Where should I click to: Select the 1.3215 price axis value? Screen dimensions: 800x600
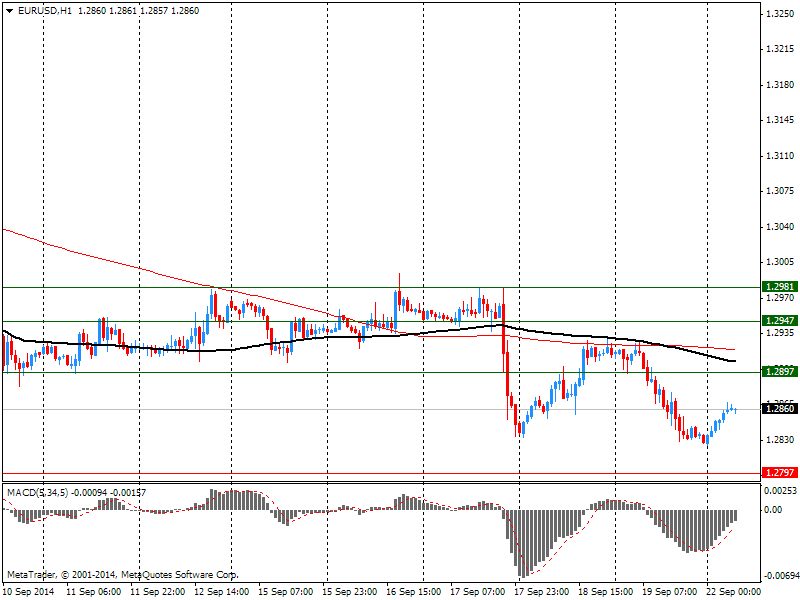[x=780, y=49]
